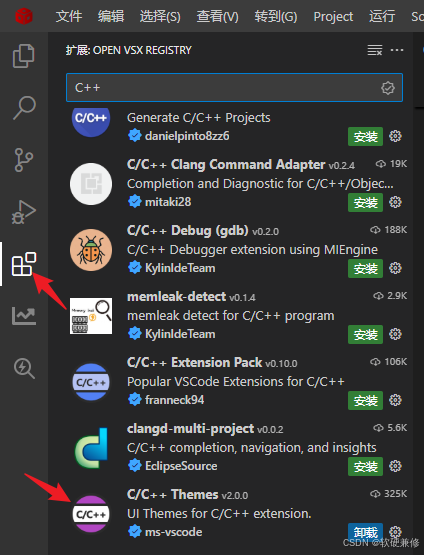Open the Search sidebar view
Viewport: 424px width, 555px height.
[x=24, y=108]
